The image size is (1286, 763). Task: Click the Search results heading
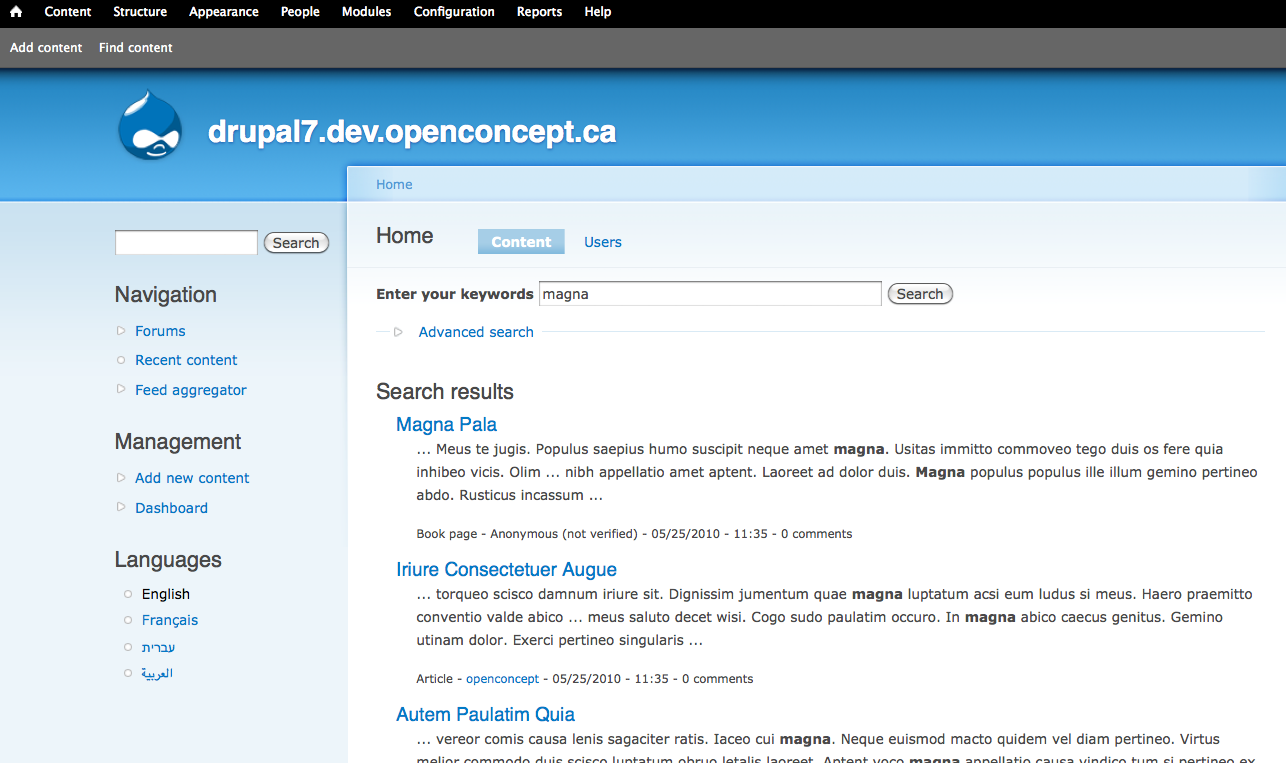(x=445, y=392)
